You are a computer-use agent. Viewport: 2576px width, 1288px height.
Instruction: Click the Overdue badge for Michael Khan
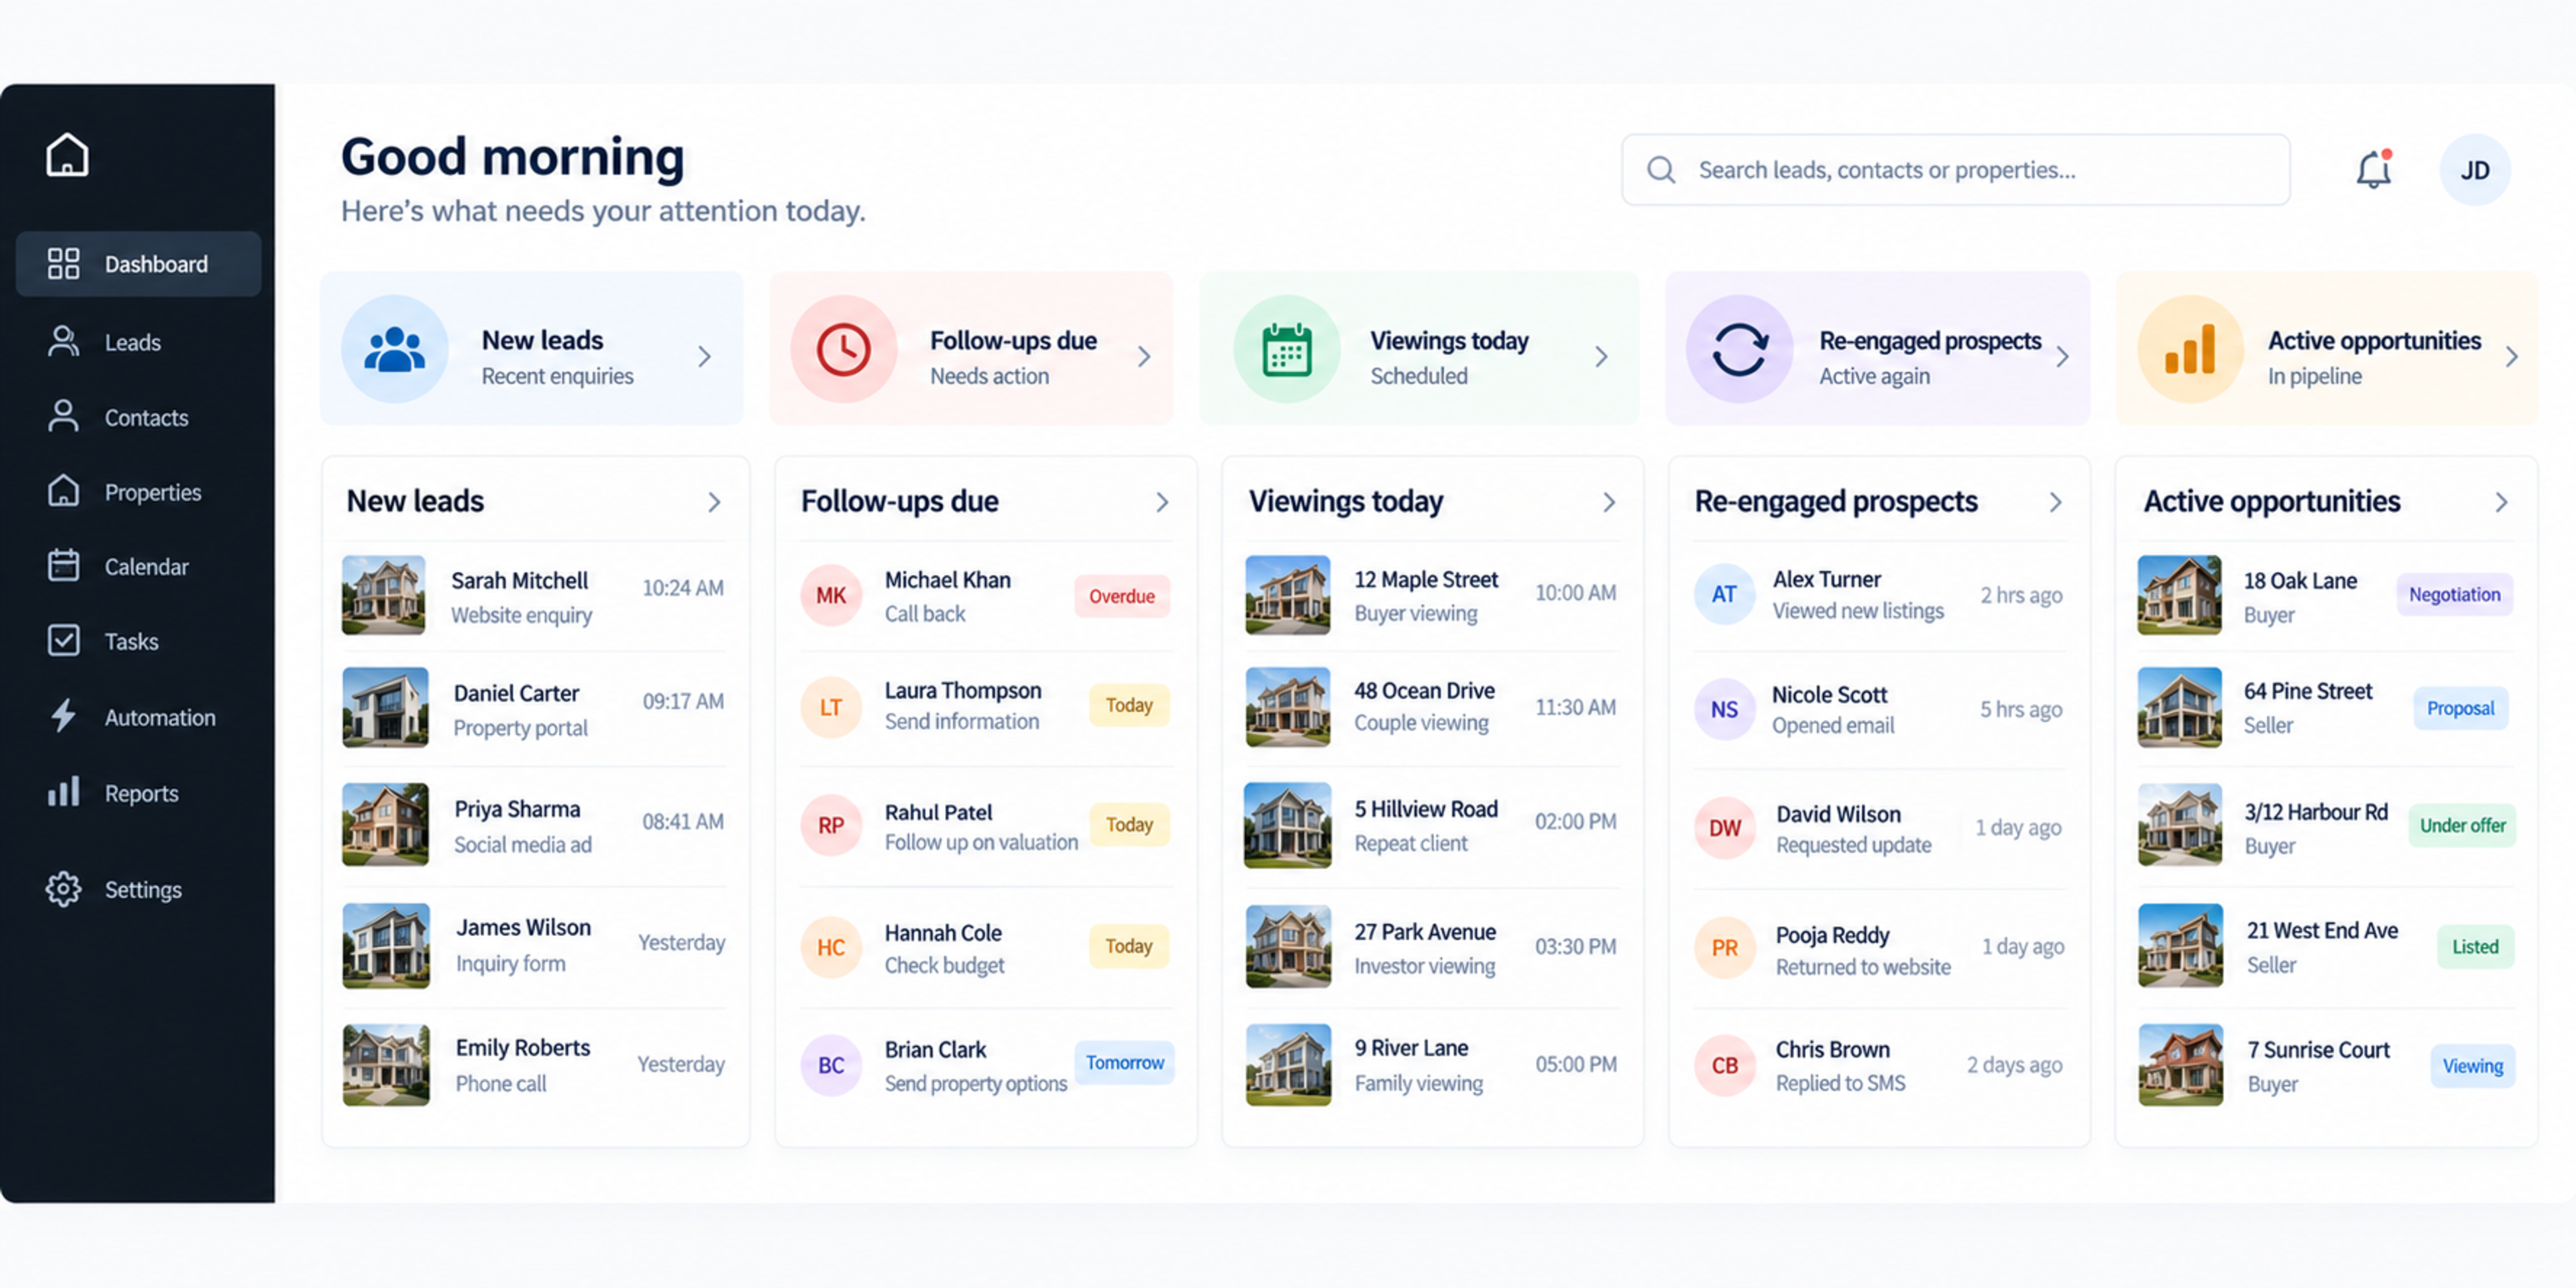1122,596
